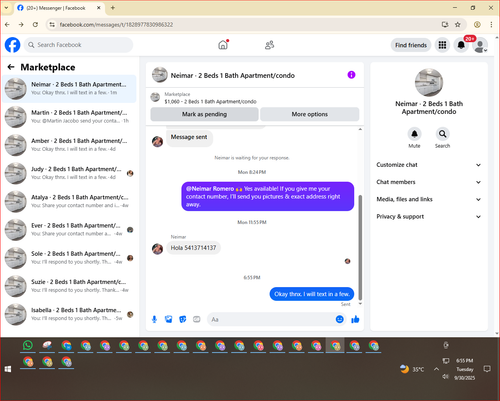Screen dimensions: 500x401
Task: Open the $1,060 Marketplace listing link
Action: (210, 101)
